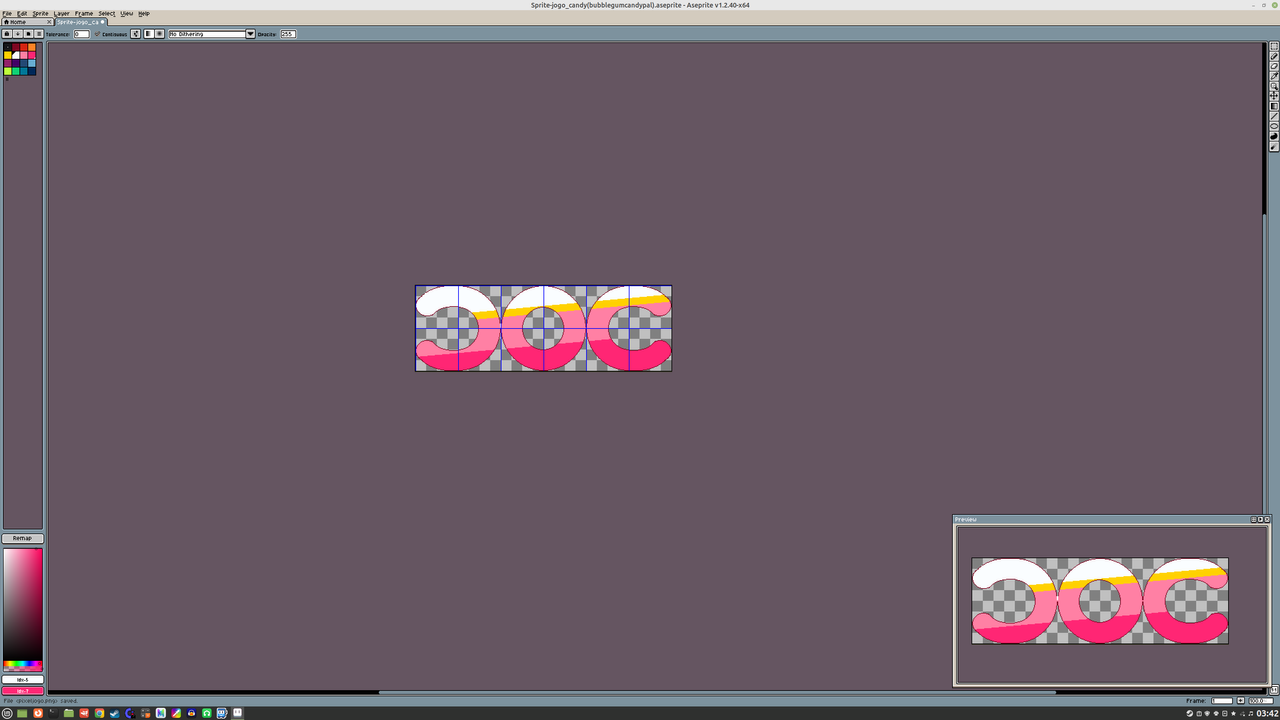The height and width of the screenshot is (720, 1280).
Task: Open the Layer menu
Action: [x=62, y=14]
